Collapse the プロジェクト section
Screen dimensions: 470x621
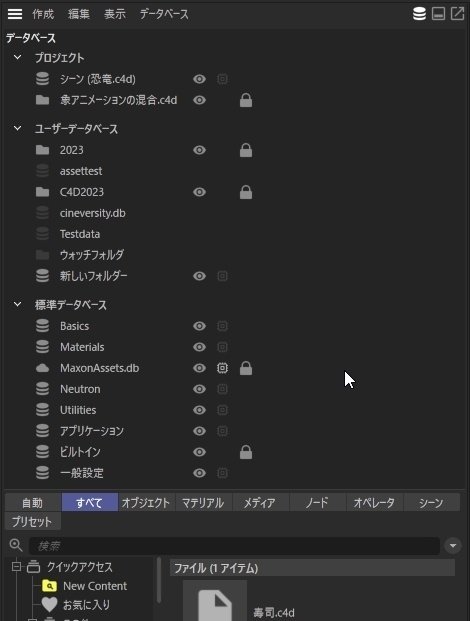17,57
